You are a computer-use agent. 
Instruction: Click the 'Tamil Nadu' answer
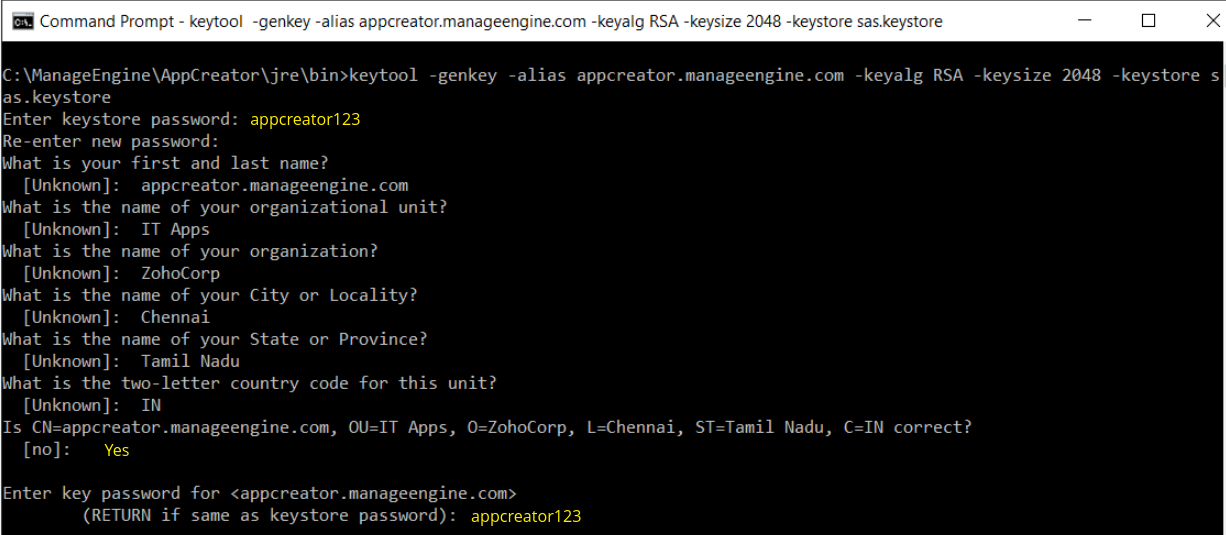coord(190,361)
